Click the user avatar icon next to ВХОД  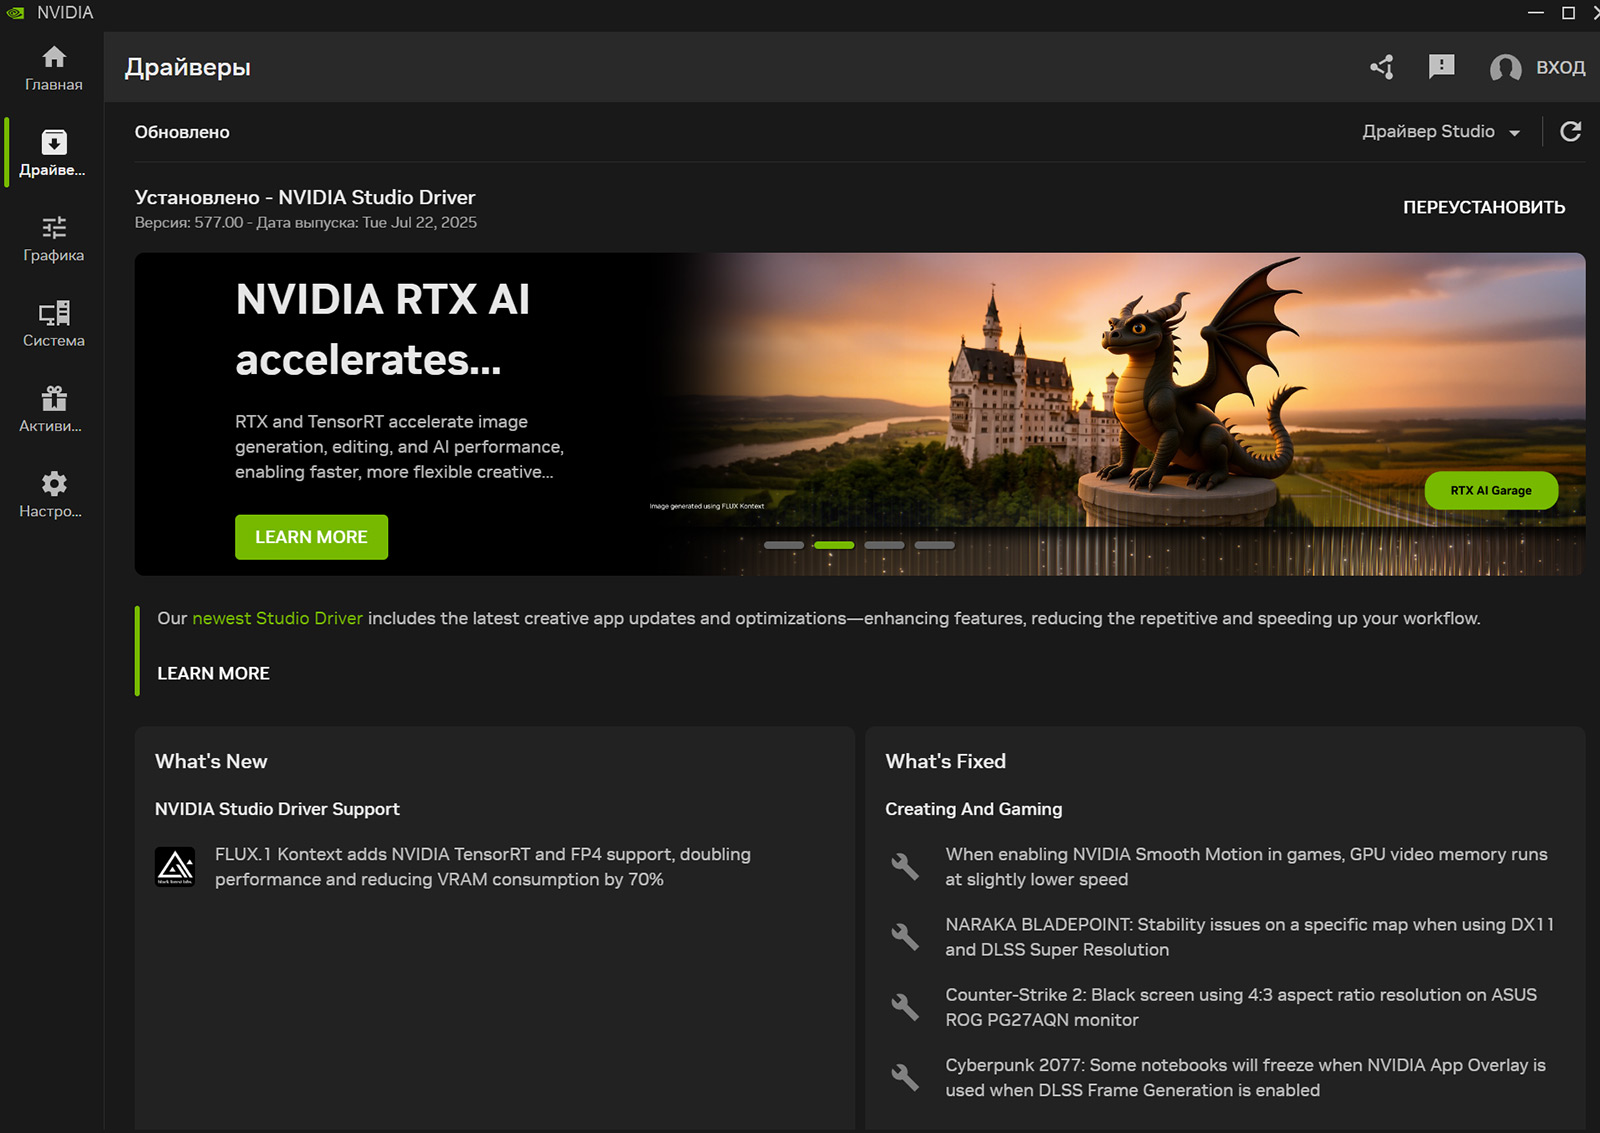[x=1505, y=67]
